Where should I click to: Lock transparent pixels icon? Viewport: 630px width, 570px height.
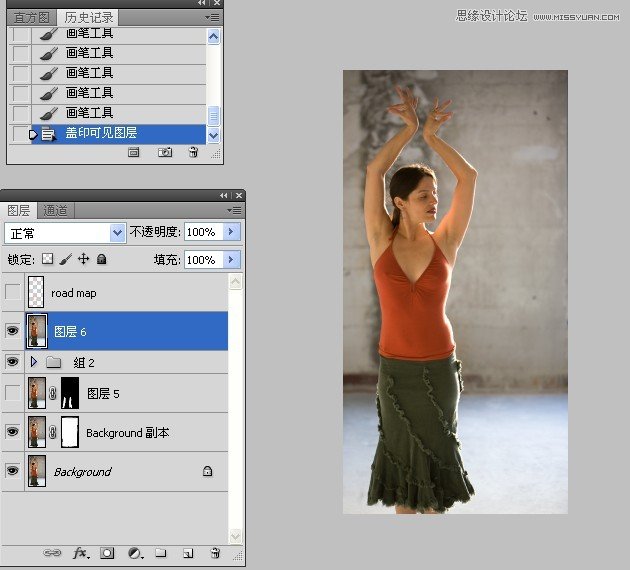point(47,259)
